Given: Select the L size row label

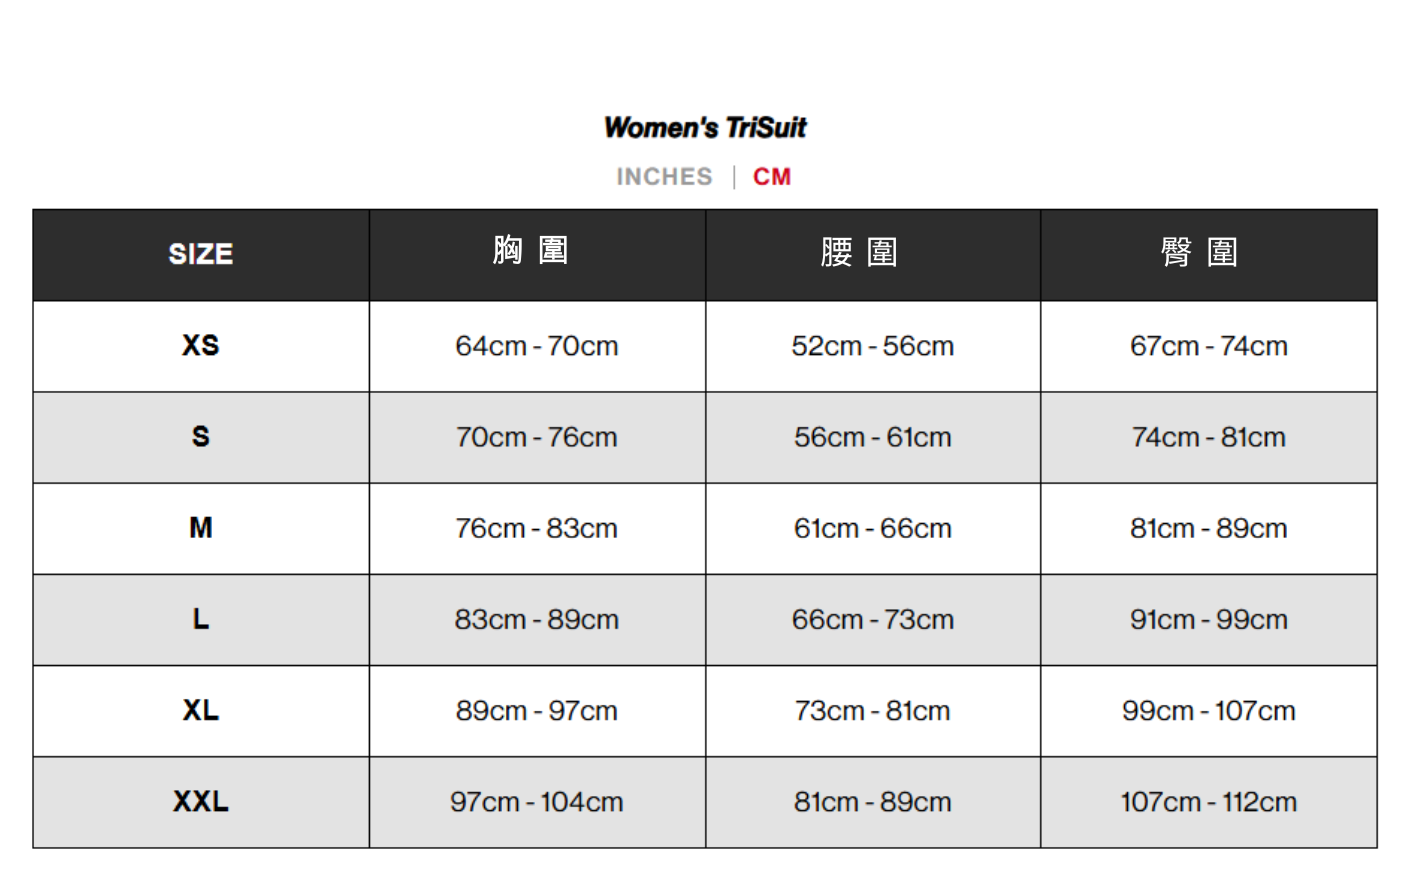Looking at the screenshot, I should [x=201, y=620].
